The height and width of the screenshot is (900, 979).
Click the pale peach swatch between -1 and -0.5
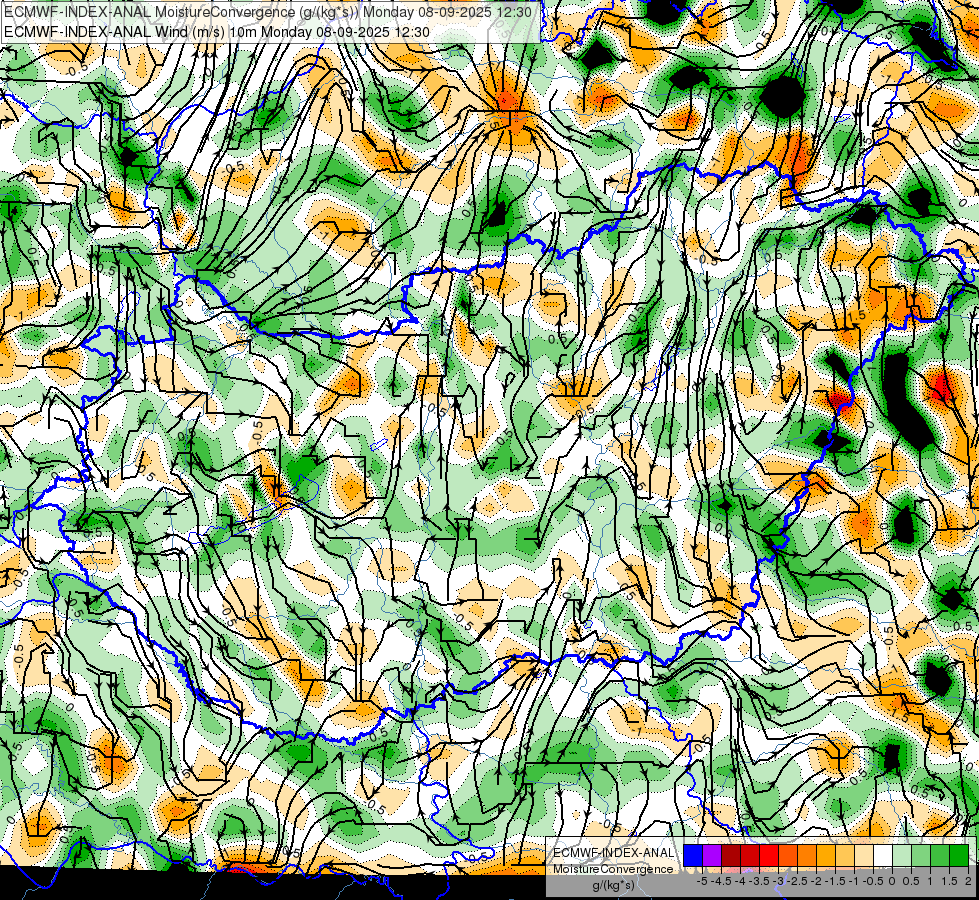coord(864,855)
